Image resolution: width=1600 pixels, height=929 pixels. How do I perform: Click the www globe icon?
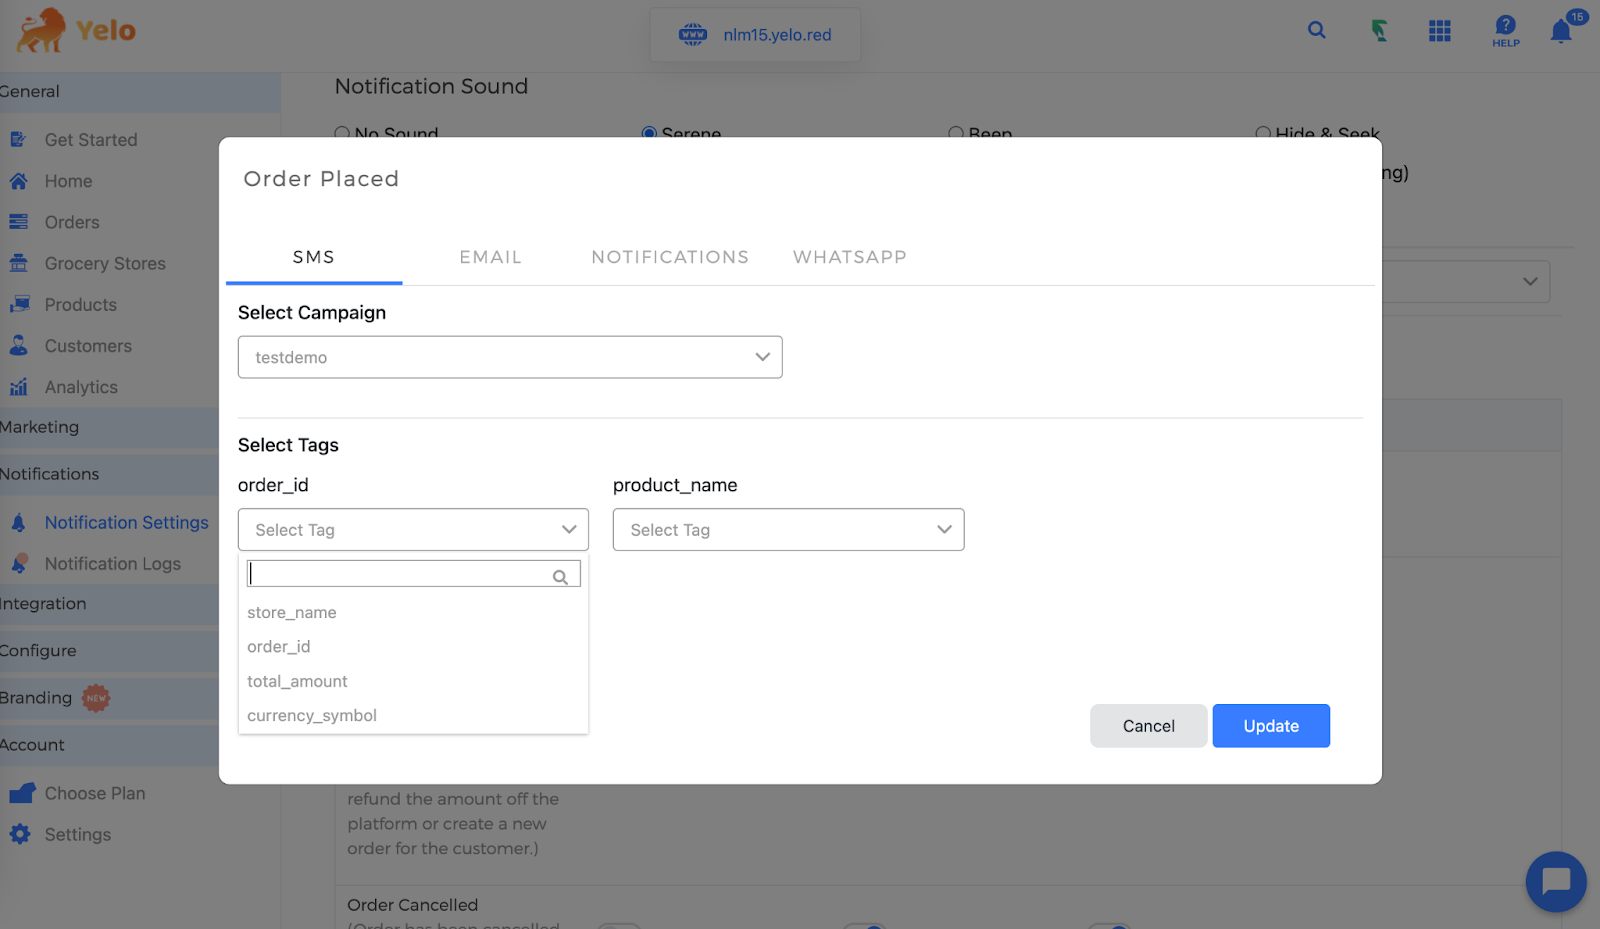tap(693, 35)
